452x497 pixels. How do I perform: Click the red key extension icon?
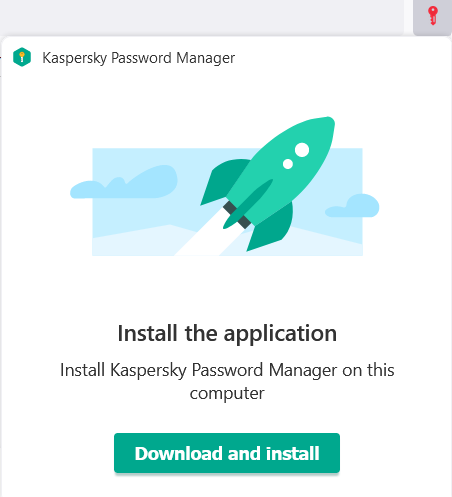tap(432, 16)
